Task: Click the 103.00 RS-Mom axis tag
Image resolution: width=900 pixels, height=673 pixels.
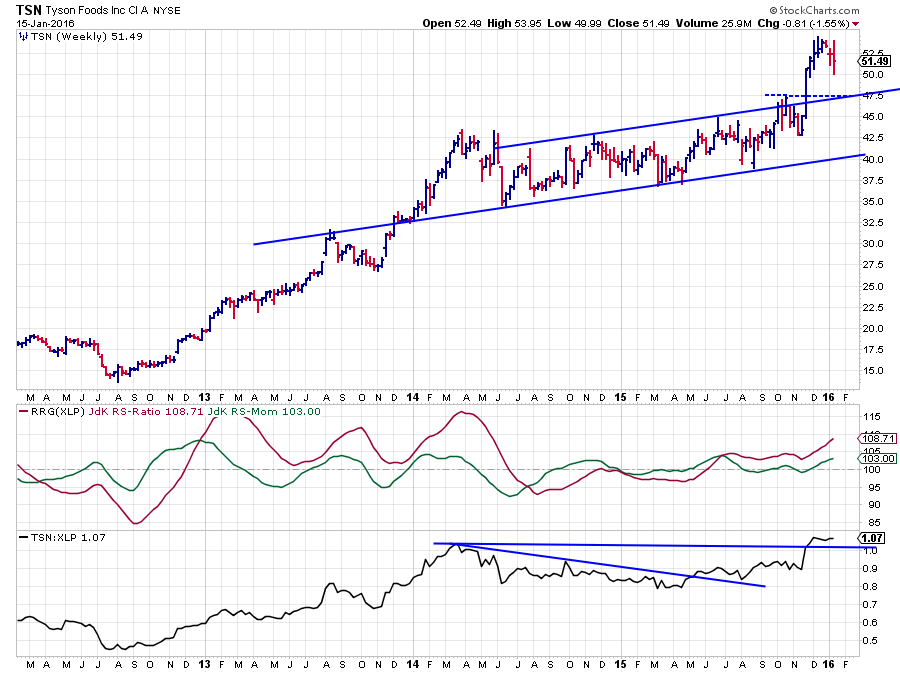Action: point(878,458)
